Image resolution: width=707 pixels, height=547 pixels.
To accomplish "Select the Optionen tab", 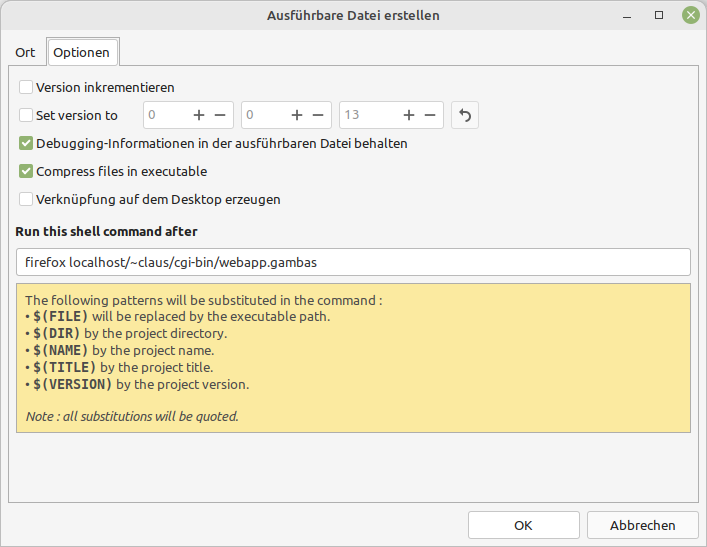I will 82,52.
